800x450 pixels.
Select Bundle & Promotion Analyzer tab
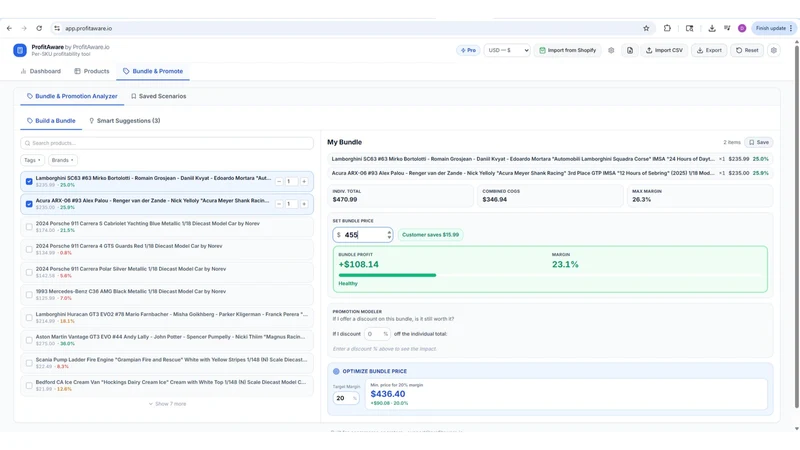pos(72,96)
